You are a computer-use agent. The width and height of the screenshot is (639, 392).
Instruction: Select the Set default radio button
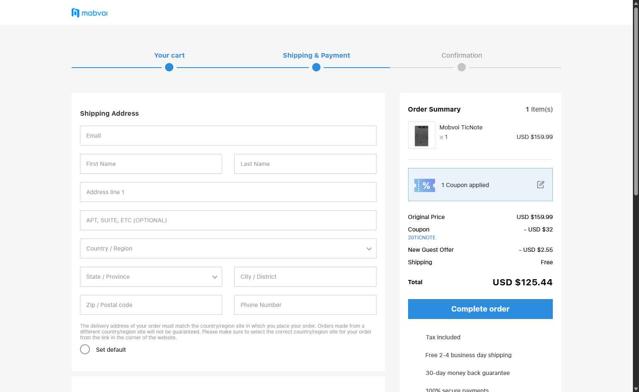click(85, 349)
